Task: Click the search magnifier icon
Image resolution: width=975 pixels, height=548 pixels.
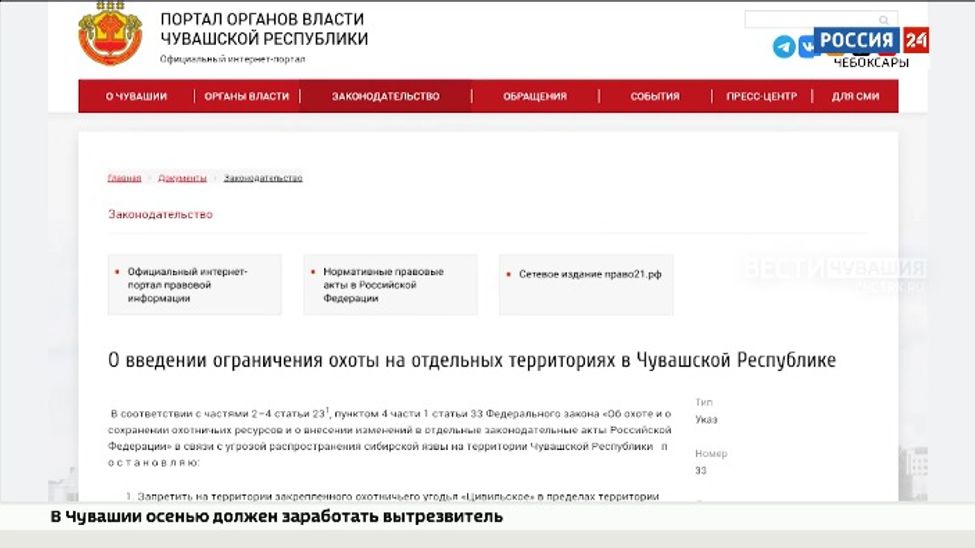Action: click(884, 20)
